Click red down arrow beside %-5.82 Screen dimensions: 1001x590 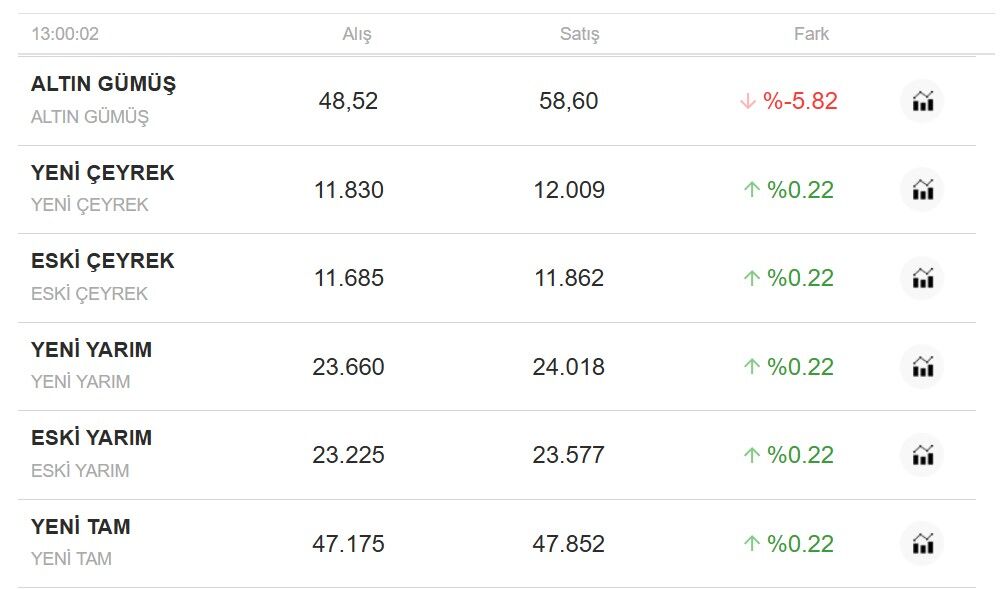(748, 101)
